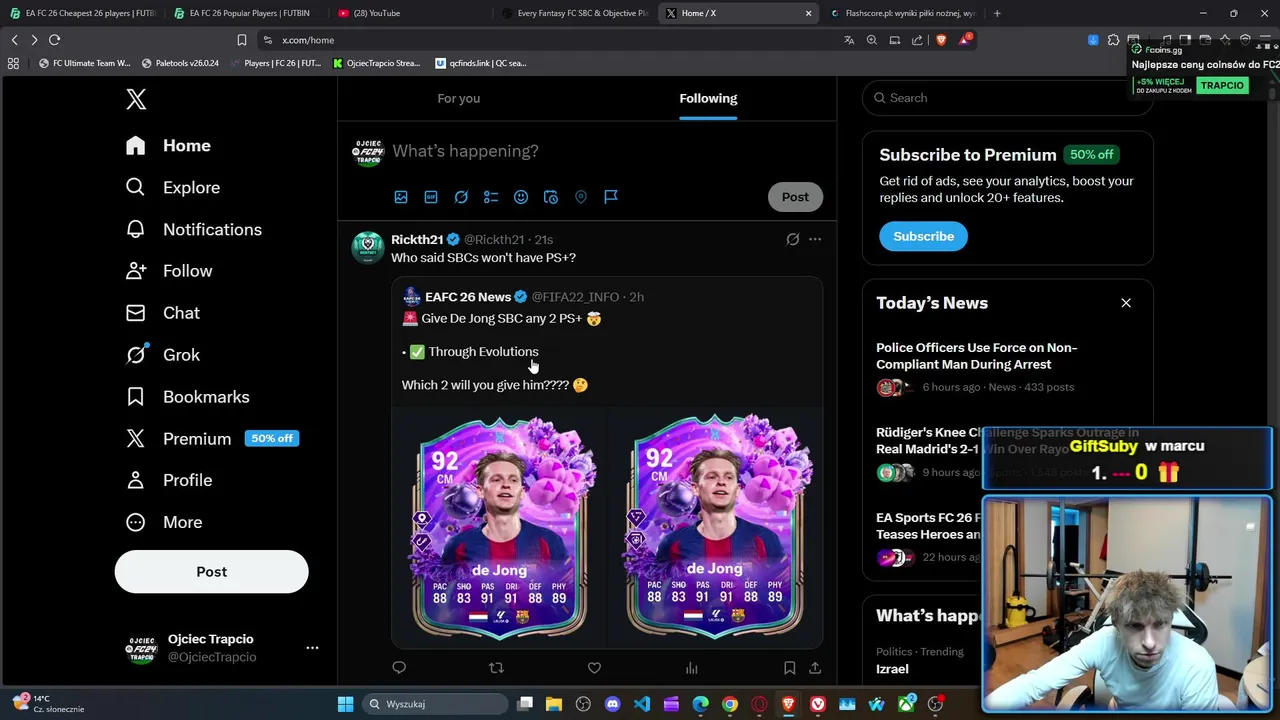Screen dimensions: 1280x720
Task: Repost the Rickth21 post
Action: click(496, 668)
